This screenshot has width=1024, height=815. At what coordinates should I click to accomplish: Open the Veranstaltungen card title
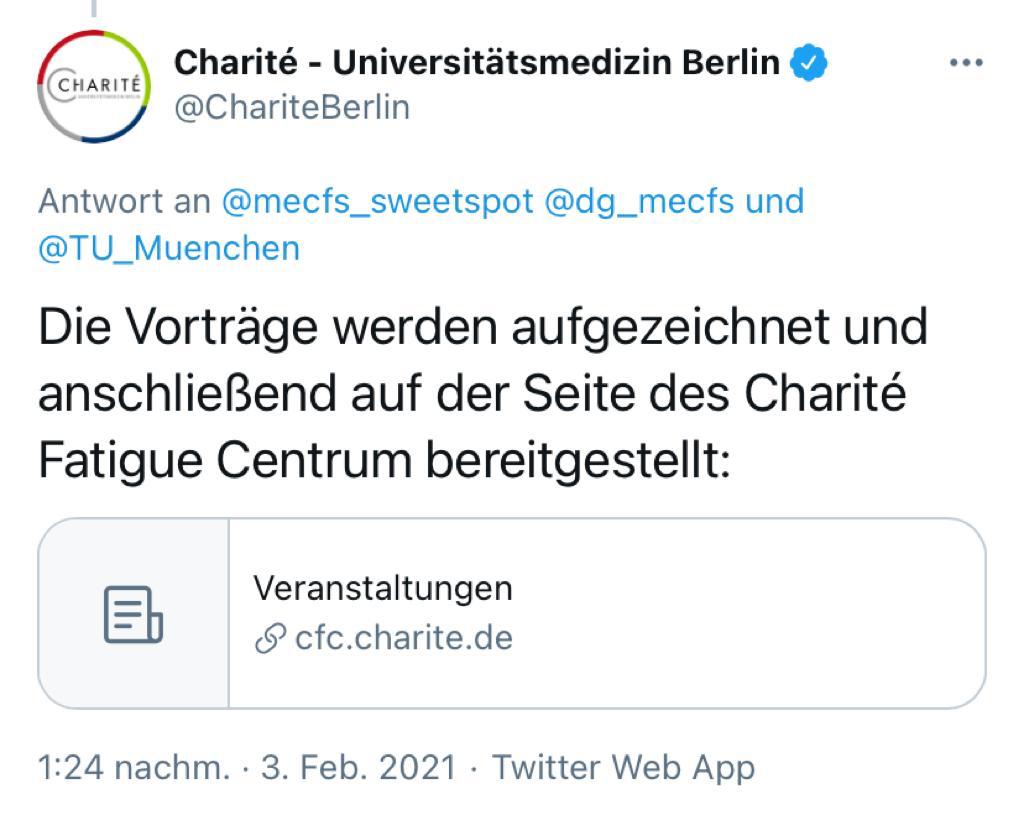pyautogui.click(x=382, y=588)
